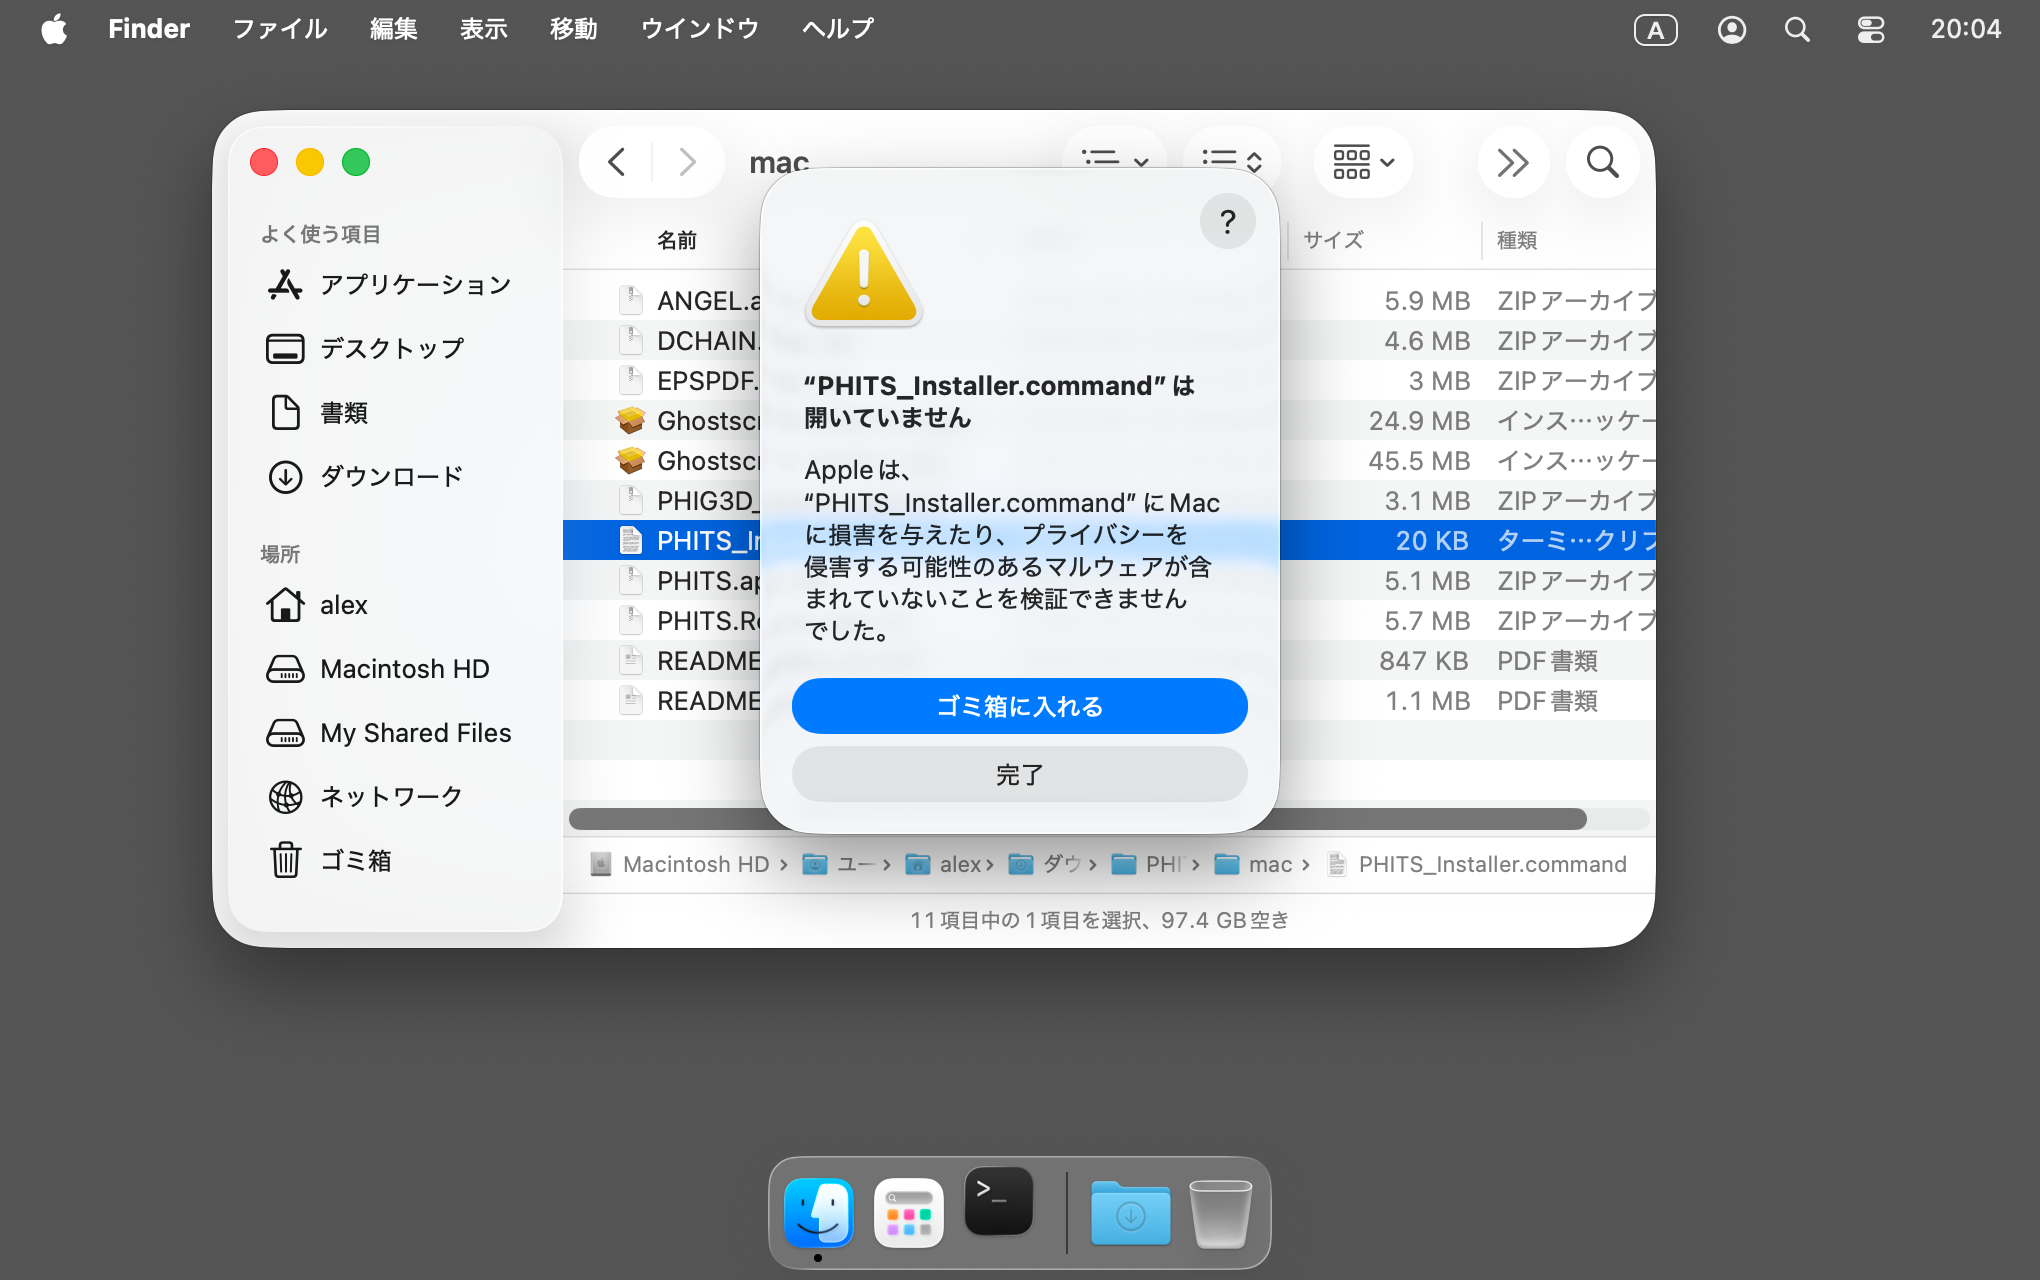The height and width of the screenshot is (1280, 2040).
Task: Open the ファイル menu
Action: coord(280,29)
